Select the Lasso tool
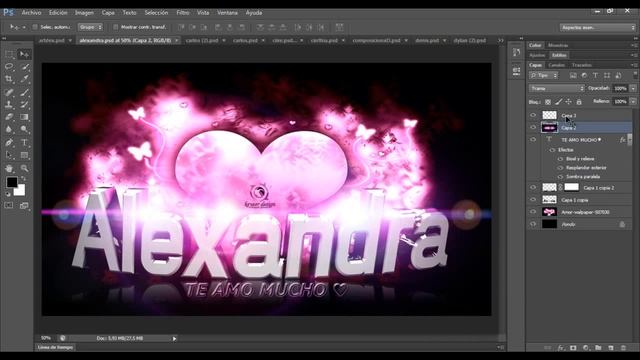The image size is (640, 360). pos(9,67)
